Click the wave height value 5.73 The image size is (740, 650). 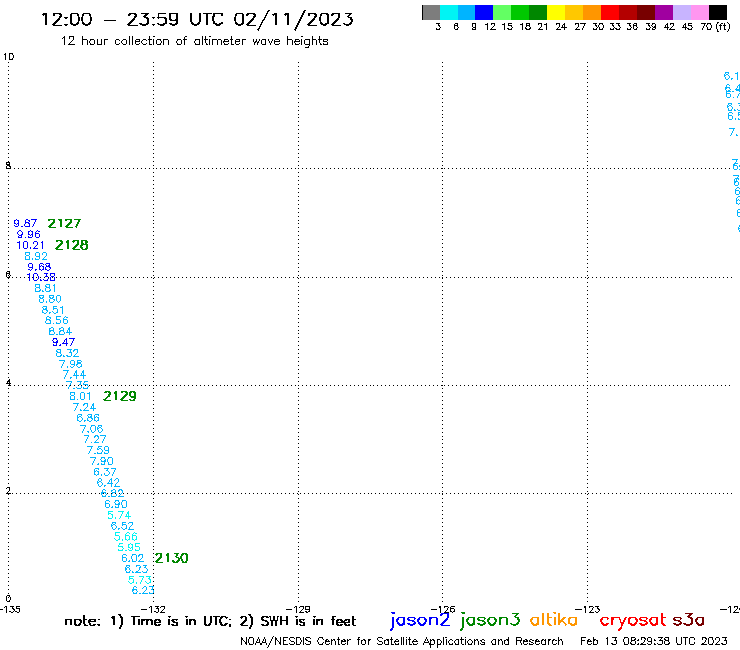(x=140, y=580)
